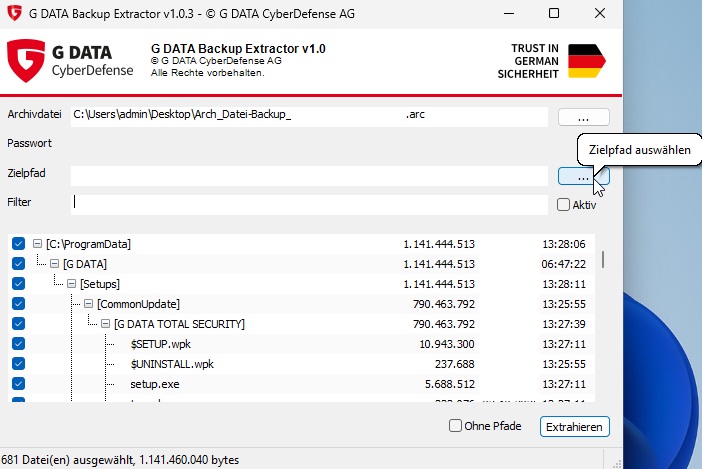Maximize the Backup Extractor window
The width and height of the screenshot is (702, 469).
coord(554,13)
